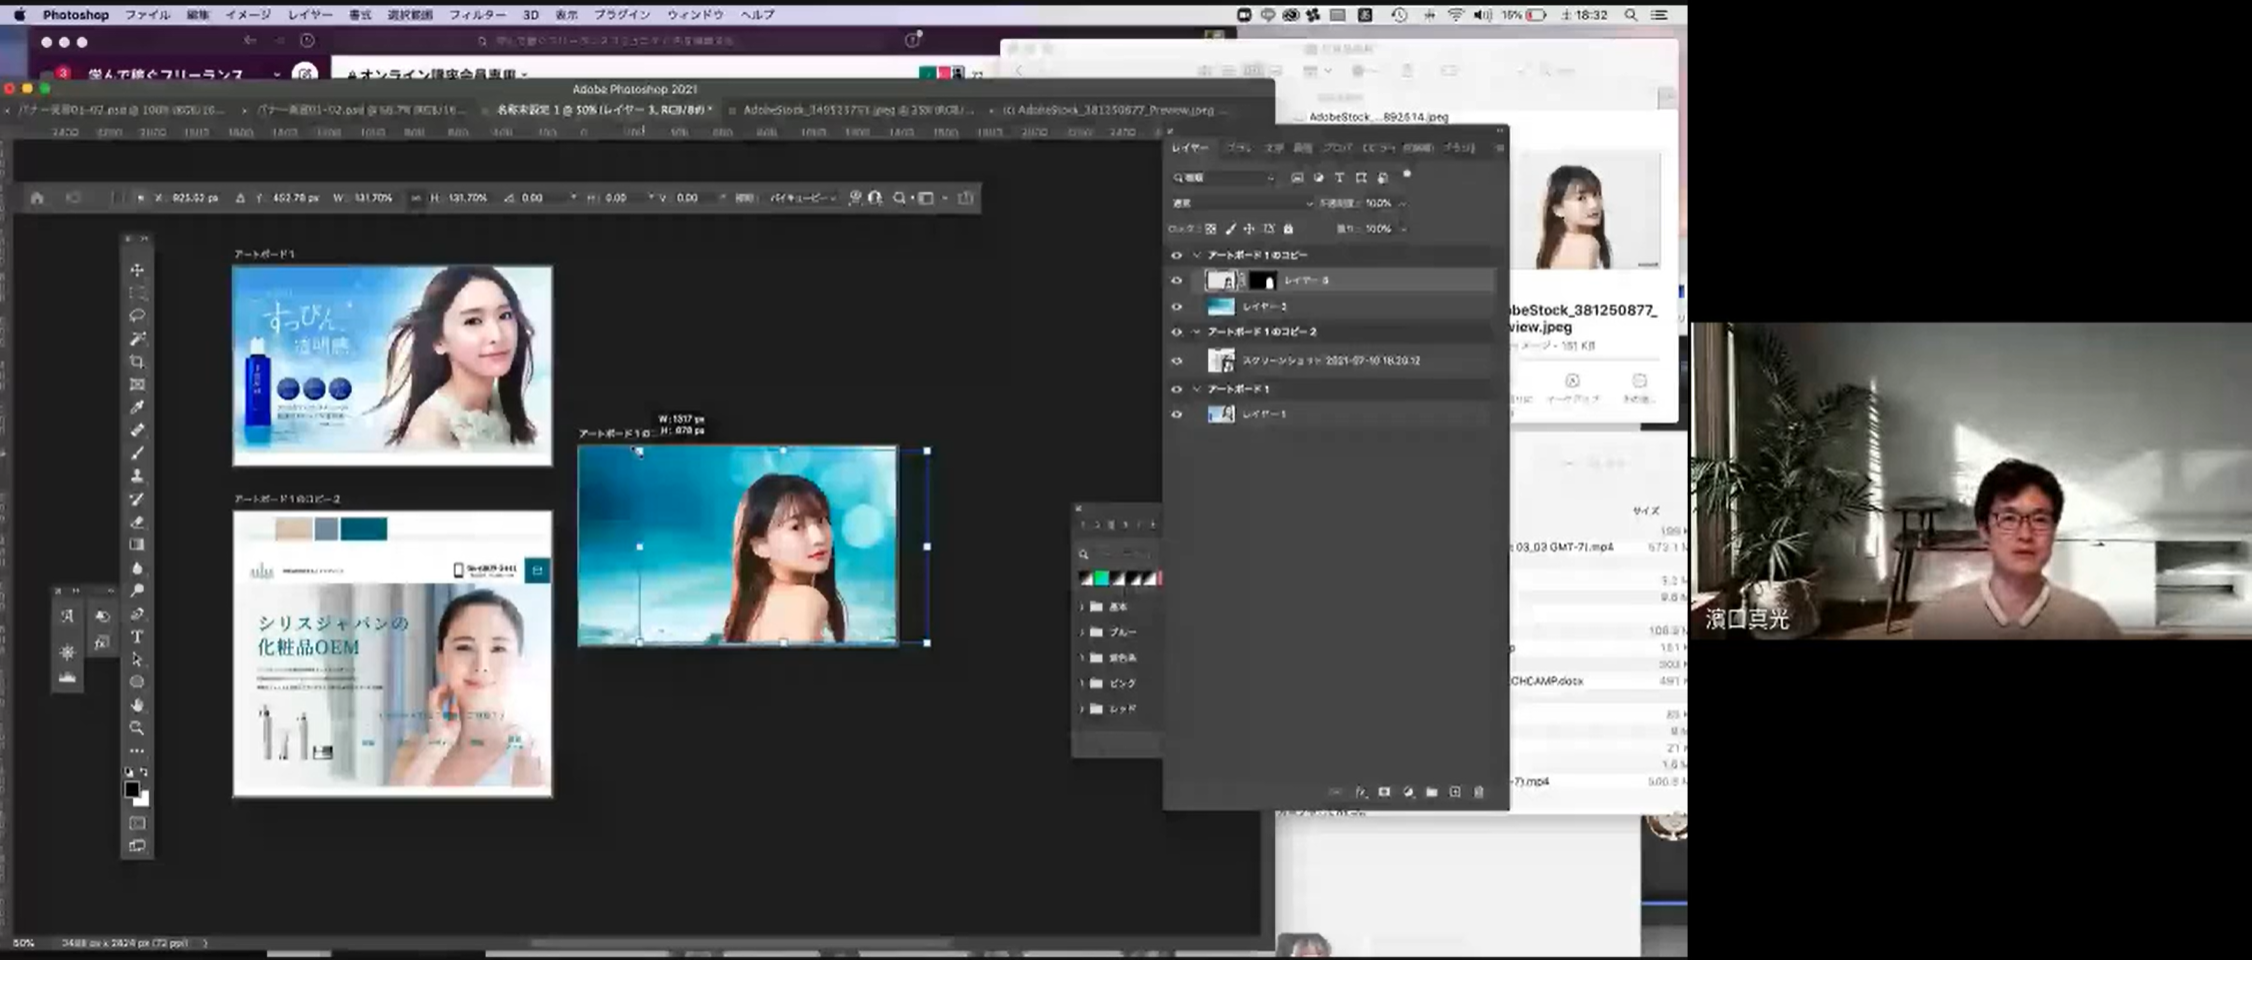Click the foreground color swatch
The height and width of the screenshot is (983, 2256).
pos(131,790)
